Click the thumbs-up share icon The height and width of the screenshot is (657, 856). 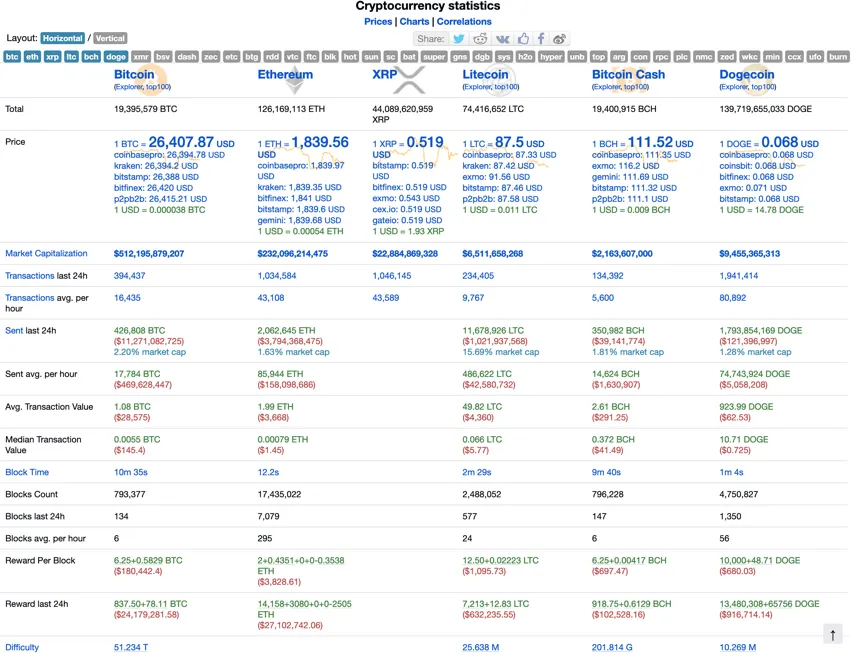(x=523, y=39)
